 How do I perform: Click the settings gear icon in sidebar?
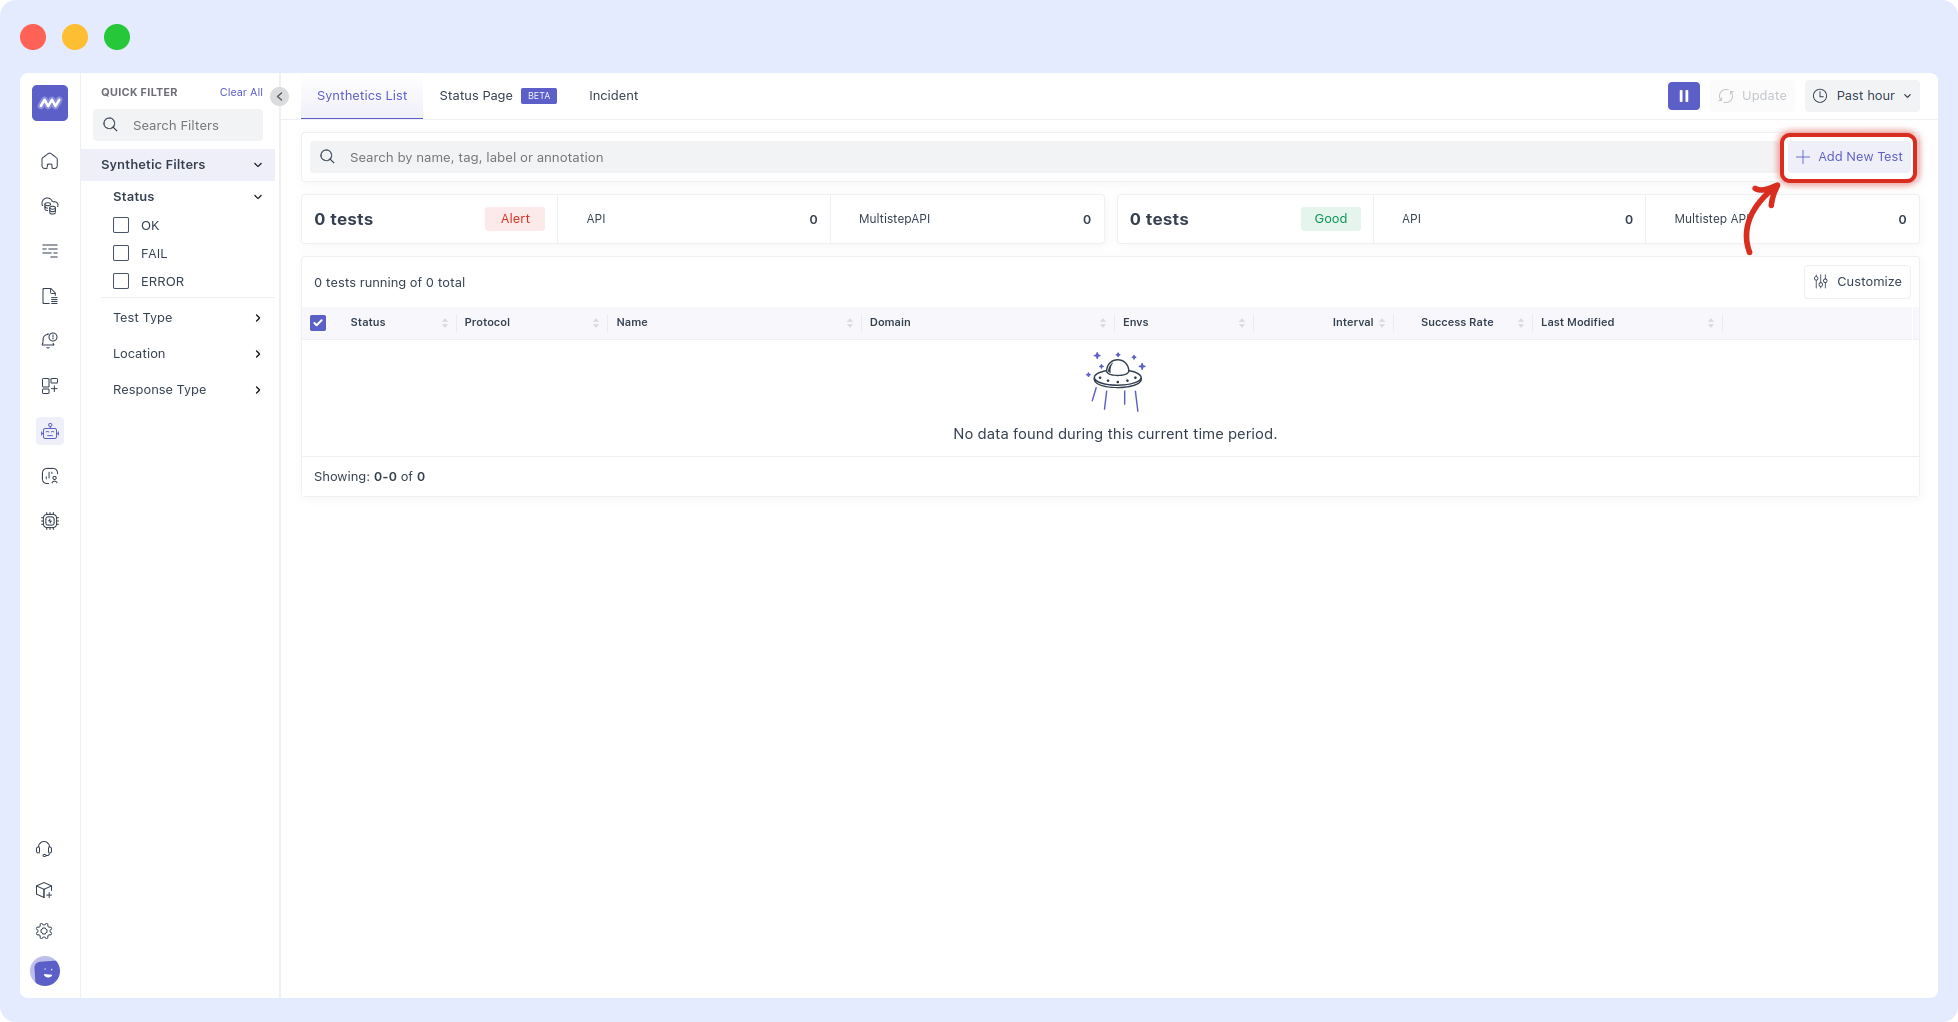(x=44, y=931)
